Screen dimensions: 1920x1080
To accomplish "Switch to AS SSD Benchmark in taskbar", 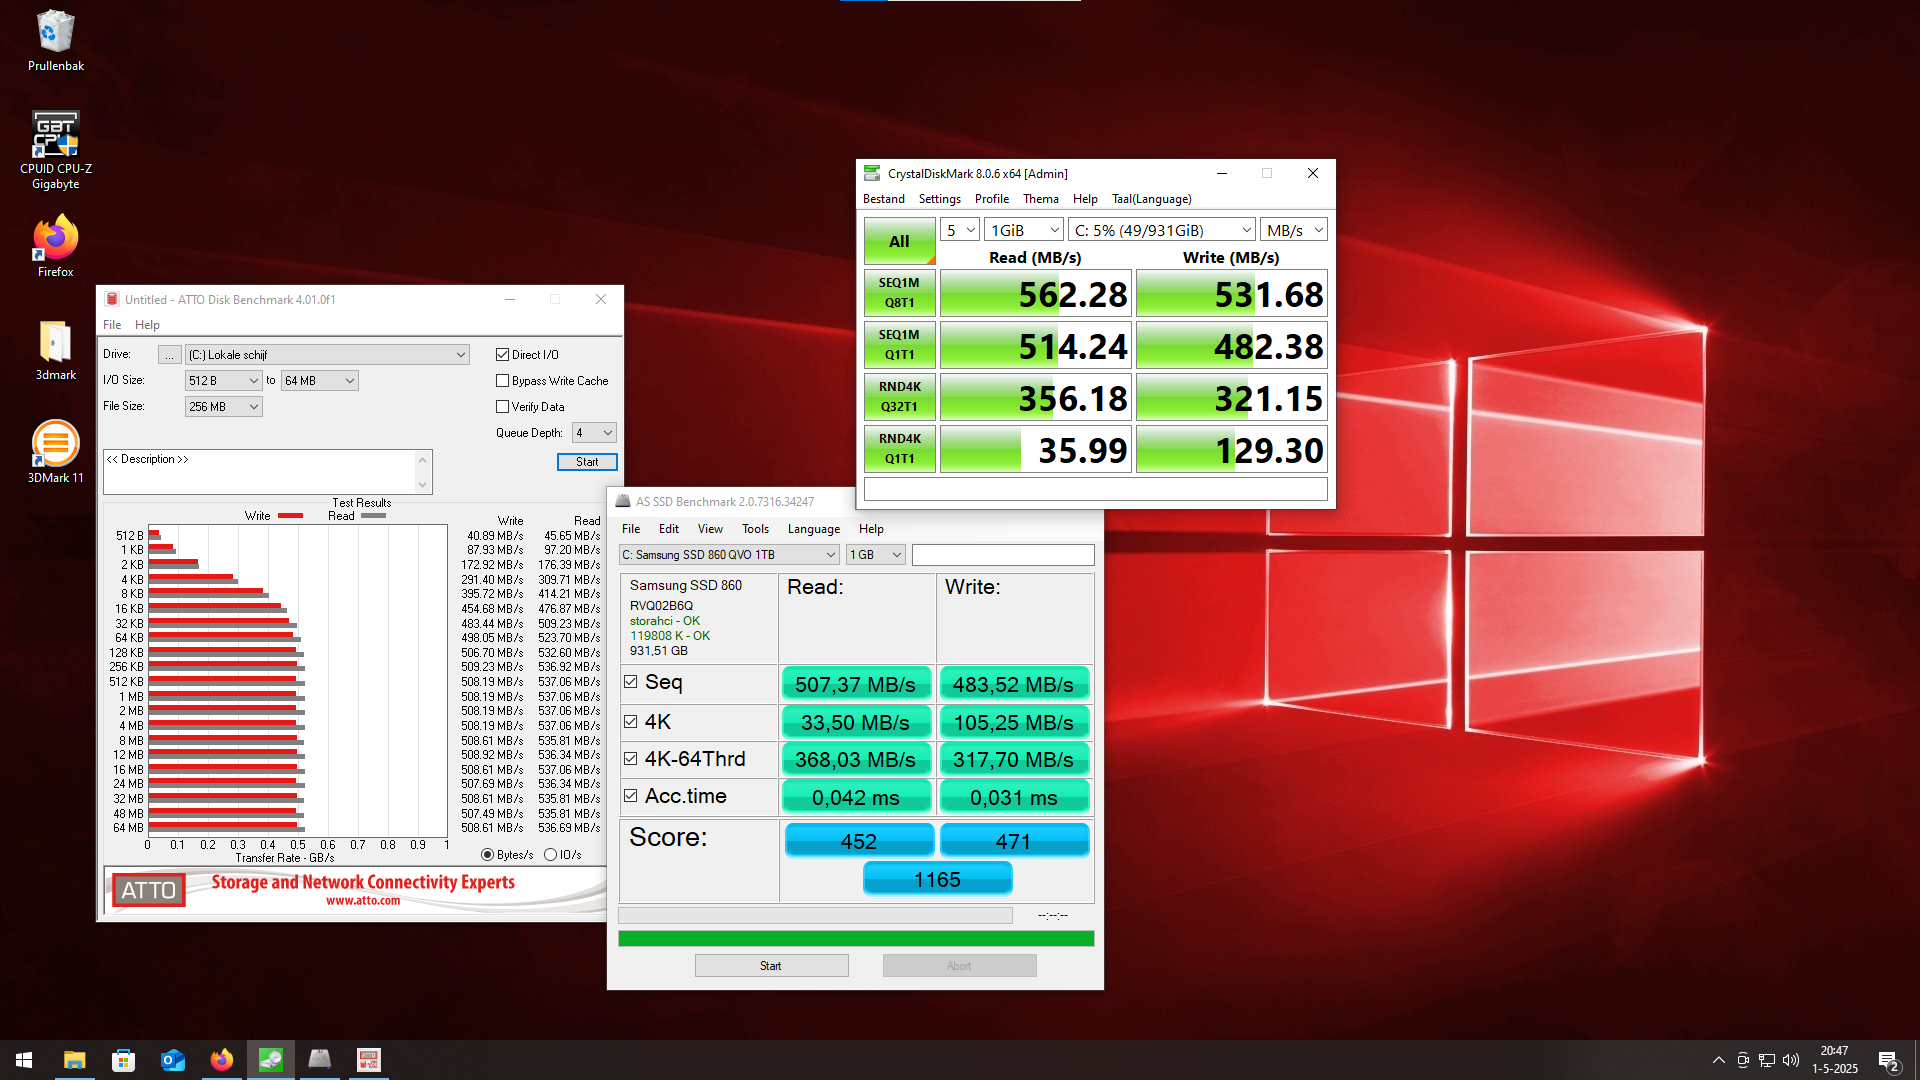I will (x=320, y=1060).
